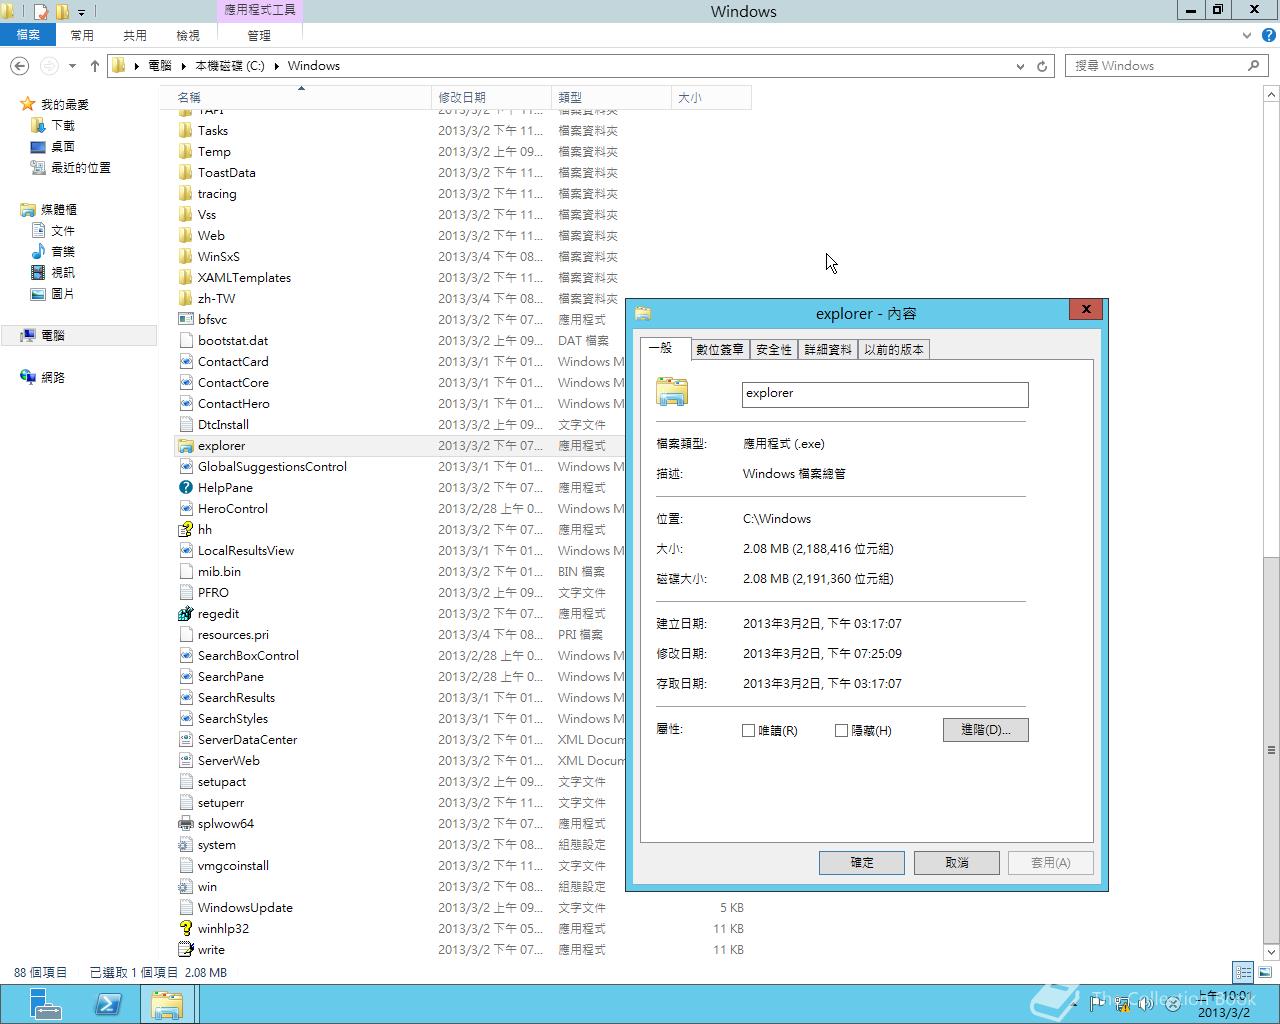Open Server Manager from the taskbar
Screen dimensions: 1280x1024
click(x=45, y=1004)
